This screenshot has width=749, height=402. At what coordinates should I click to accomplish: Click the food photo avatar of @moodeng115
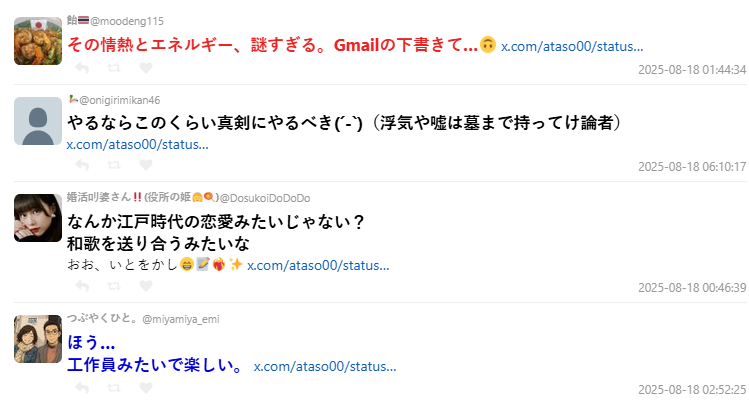click(x=38, y=41)
